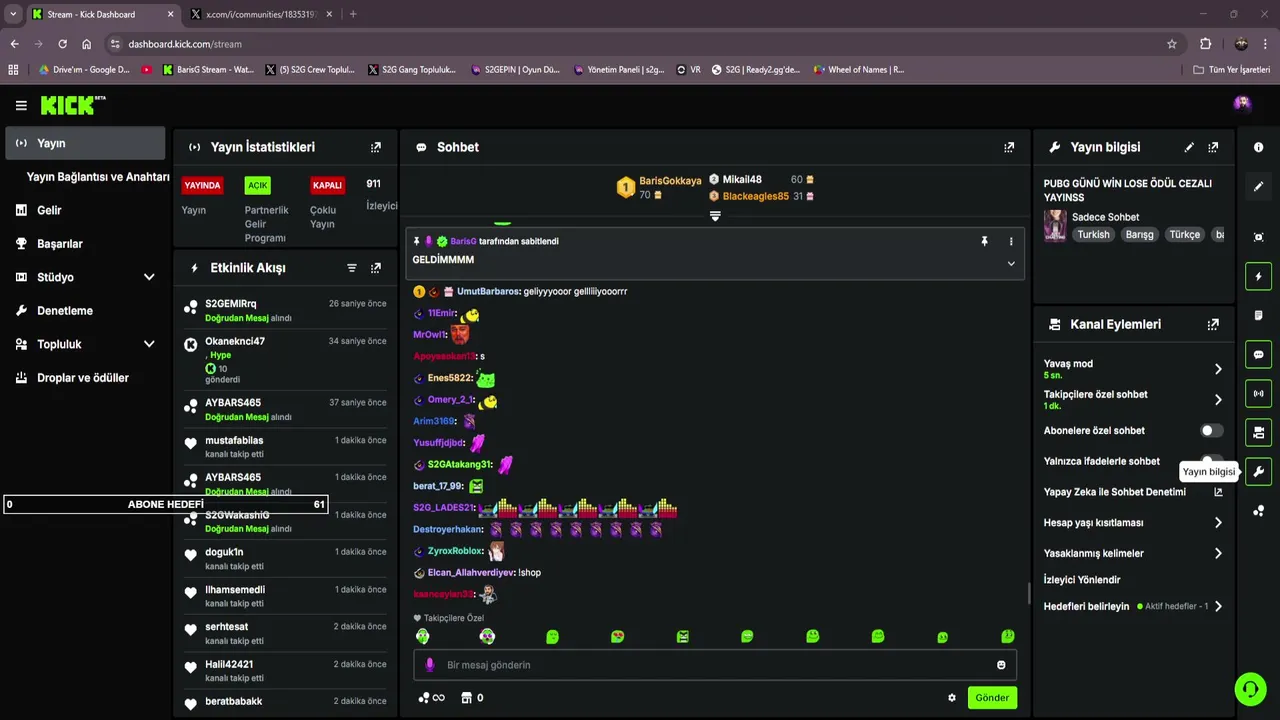Open Hesap yaşı kısıtlaması options
Screen dimensions: 1280x720
1133,523
